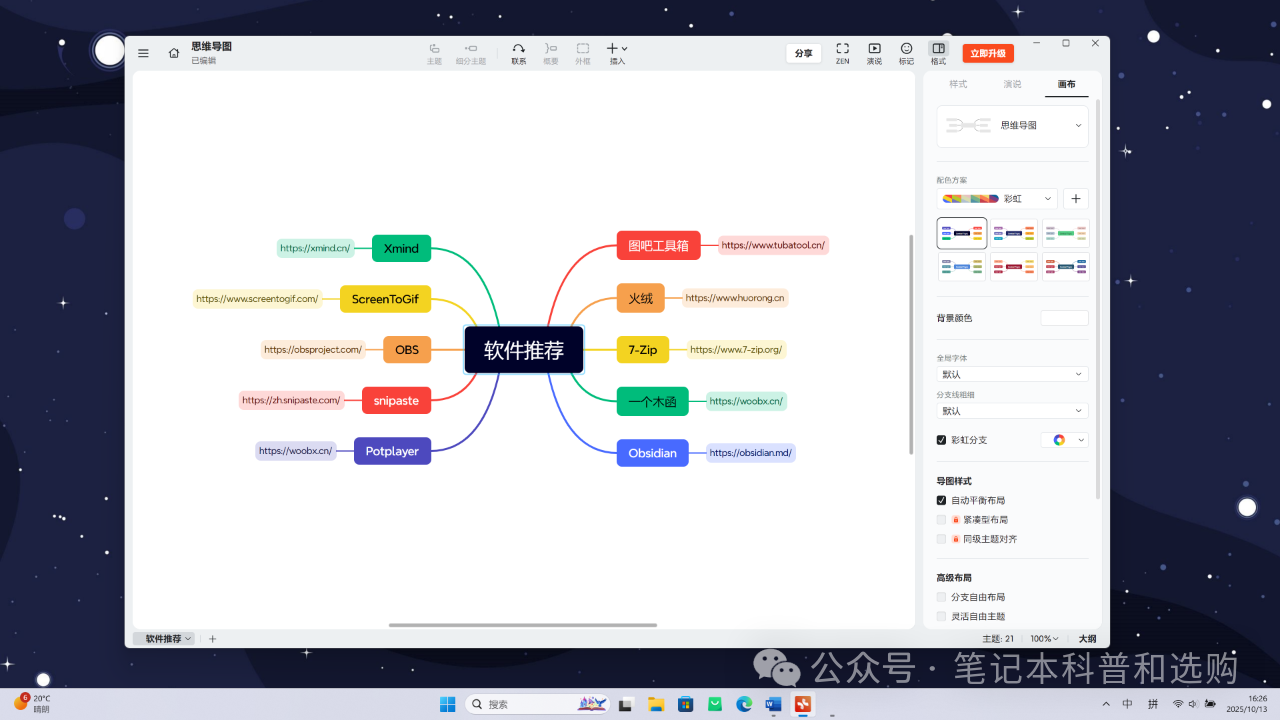
Task: Open the 全局字体 font dropdown
Action: tap(1012, 374)
